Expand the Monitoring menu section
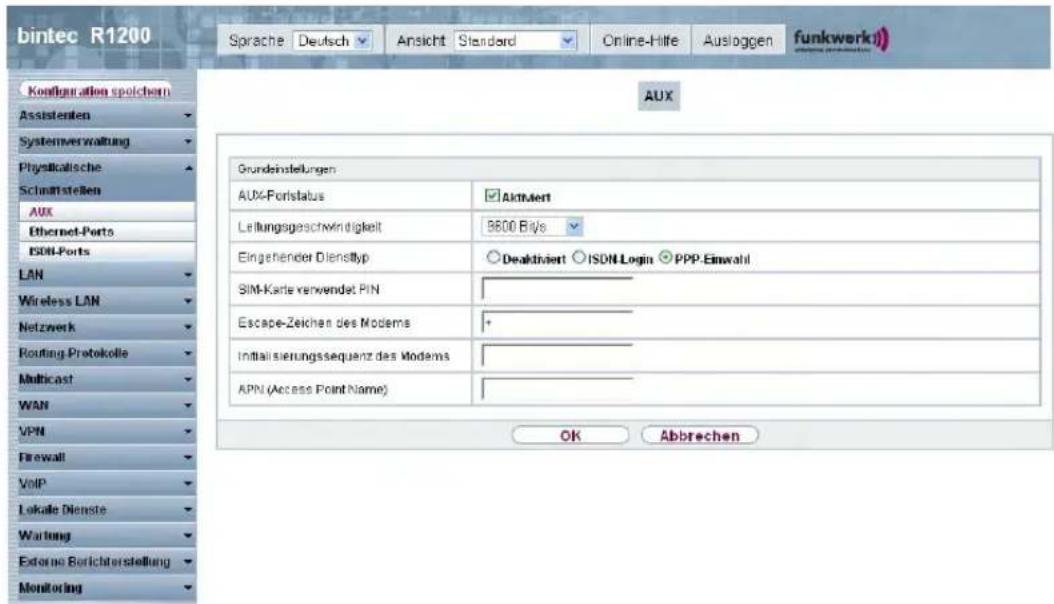The width and height of the screenshot is (1054, 604). click(x=106, y=588)
